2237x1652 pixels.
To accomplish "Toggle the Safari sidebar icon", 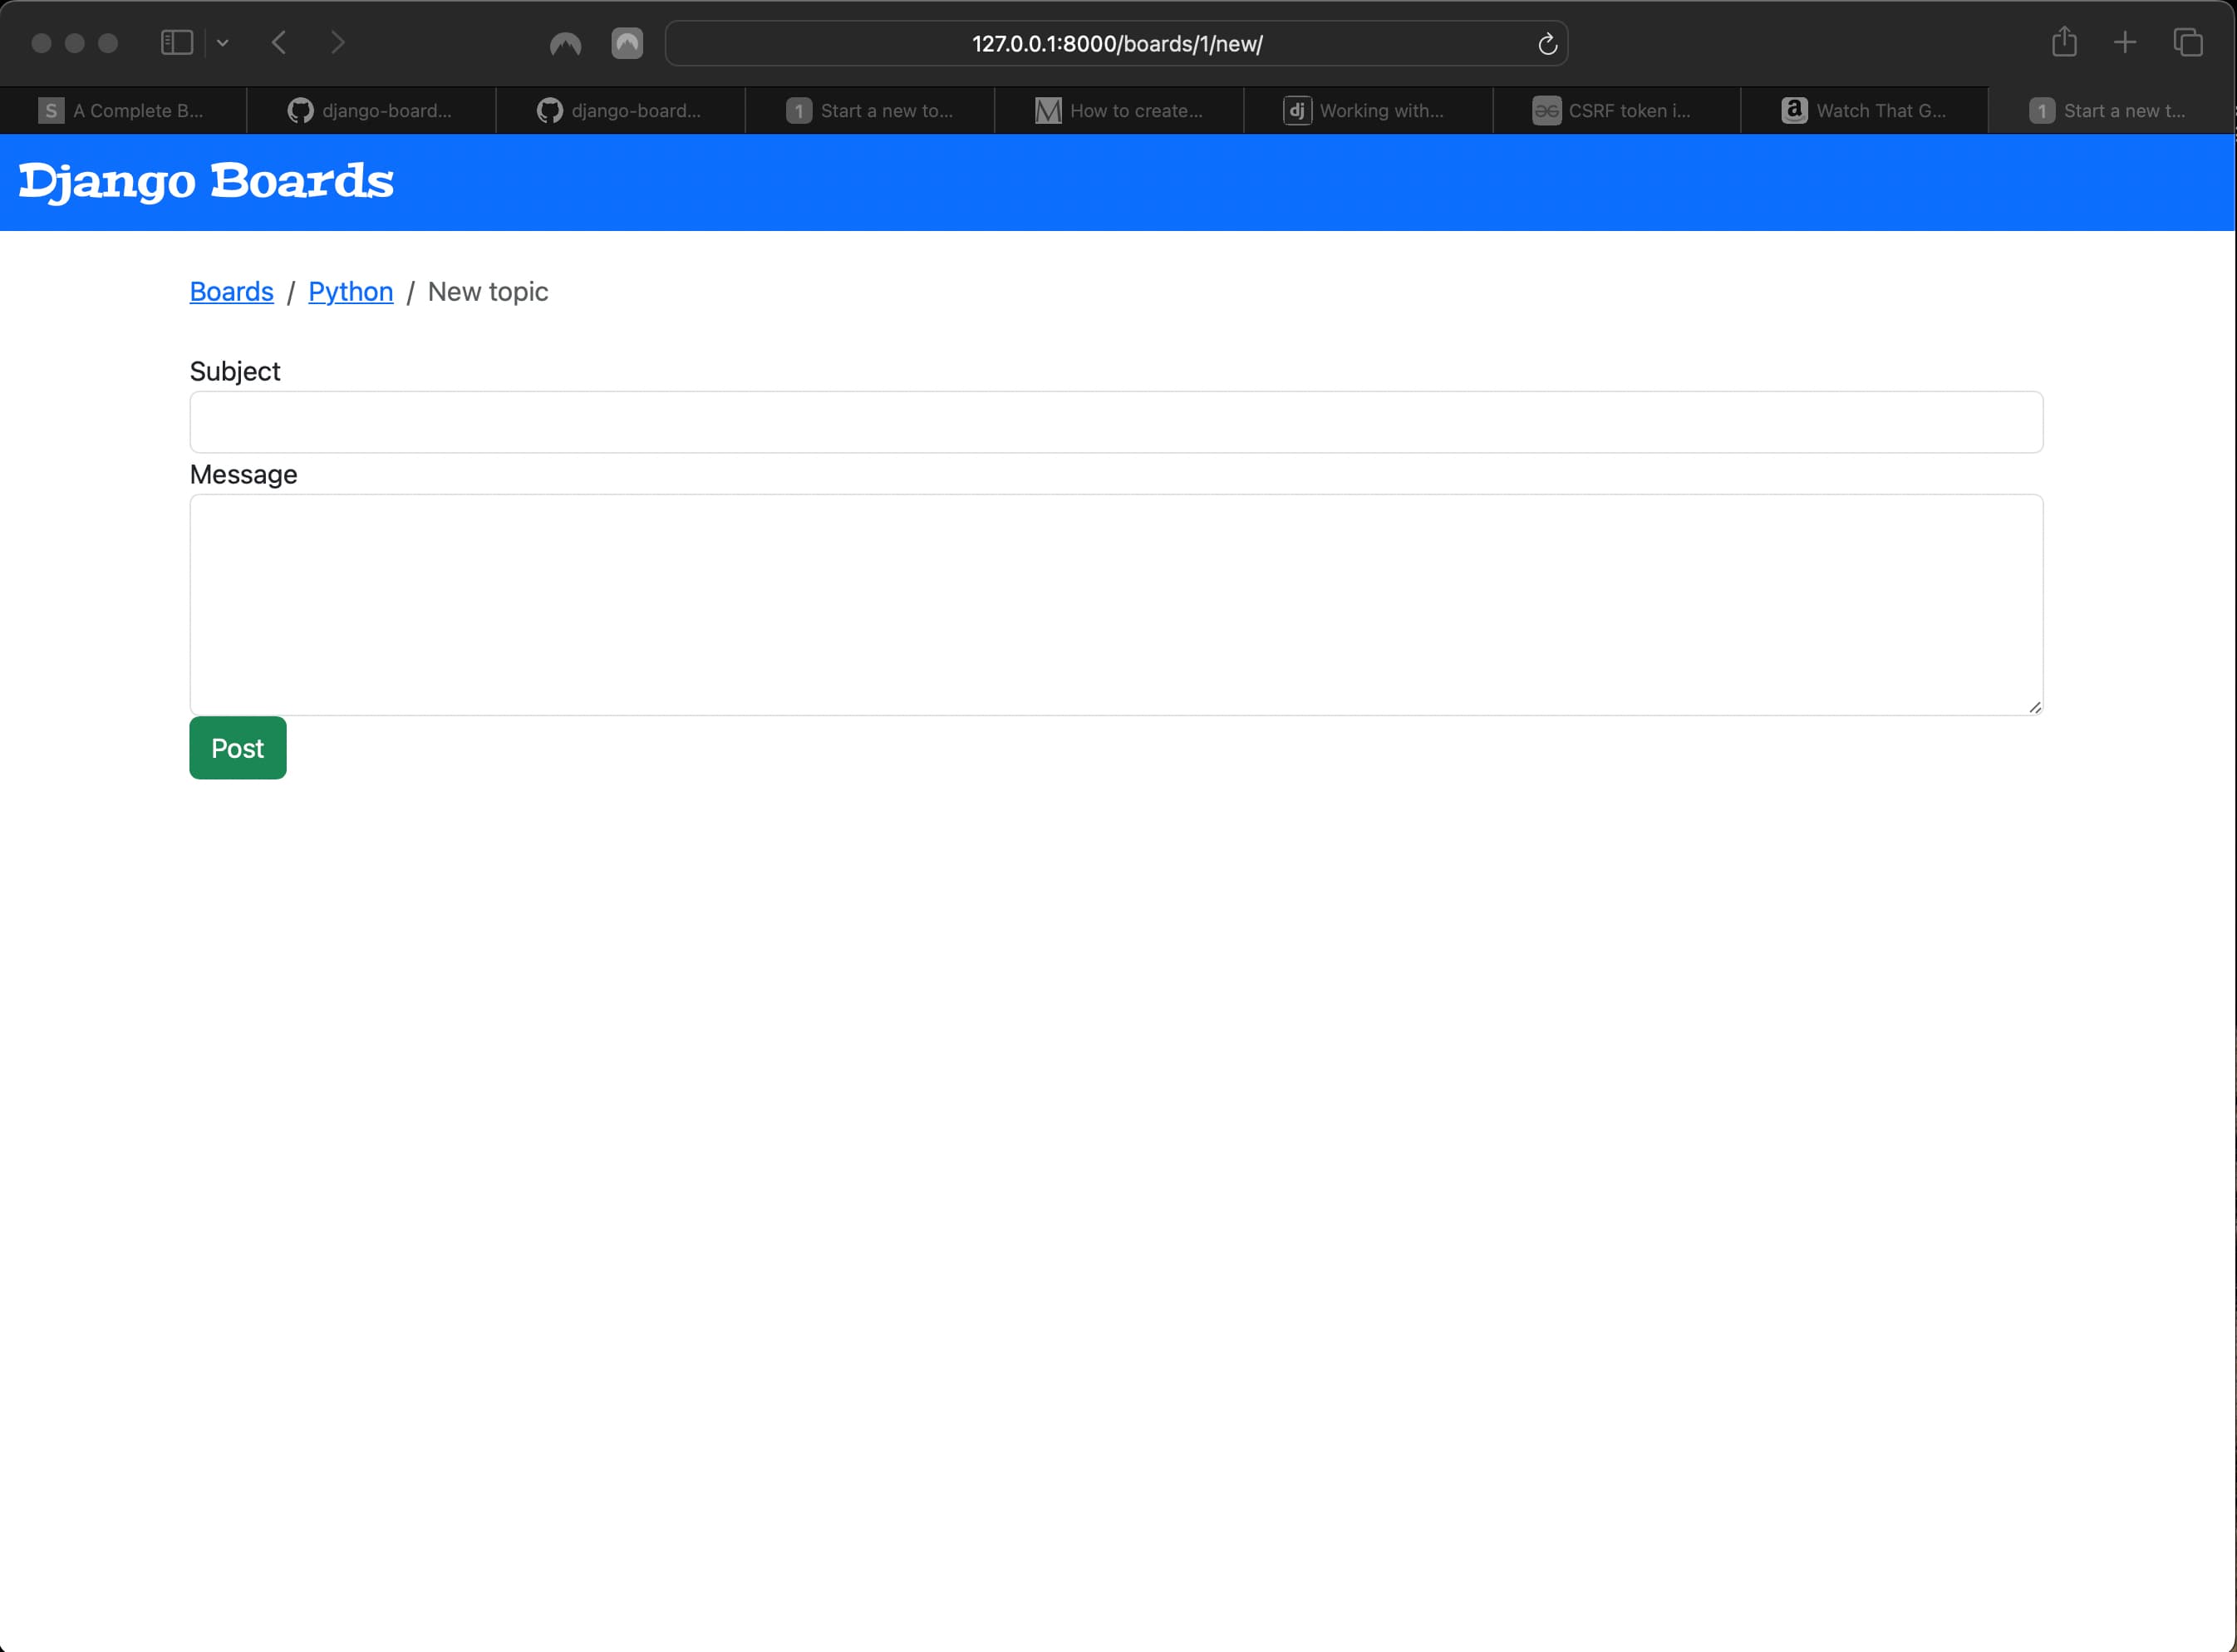I will pos(177,43).
